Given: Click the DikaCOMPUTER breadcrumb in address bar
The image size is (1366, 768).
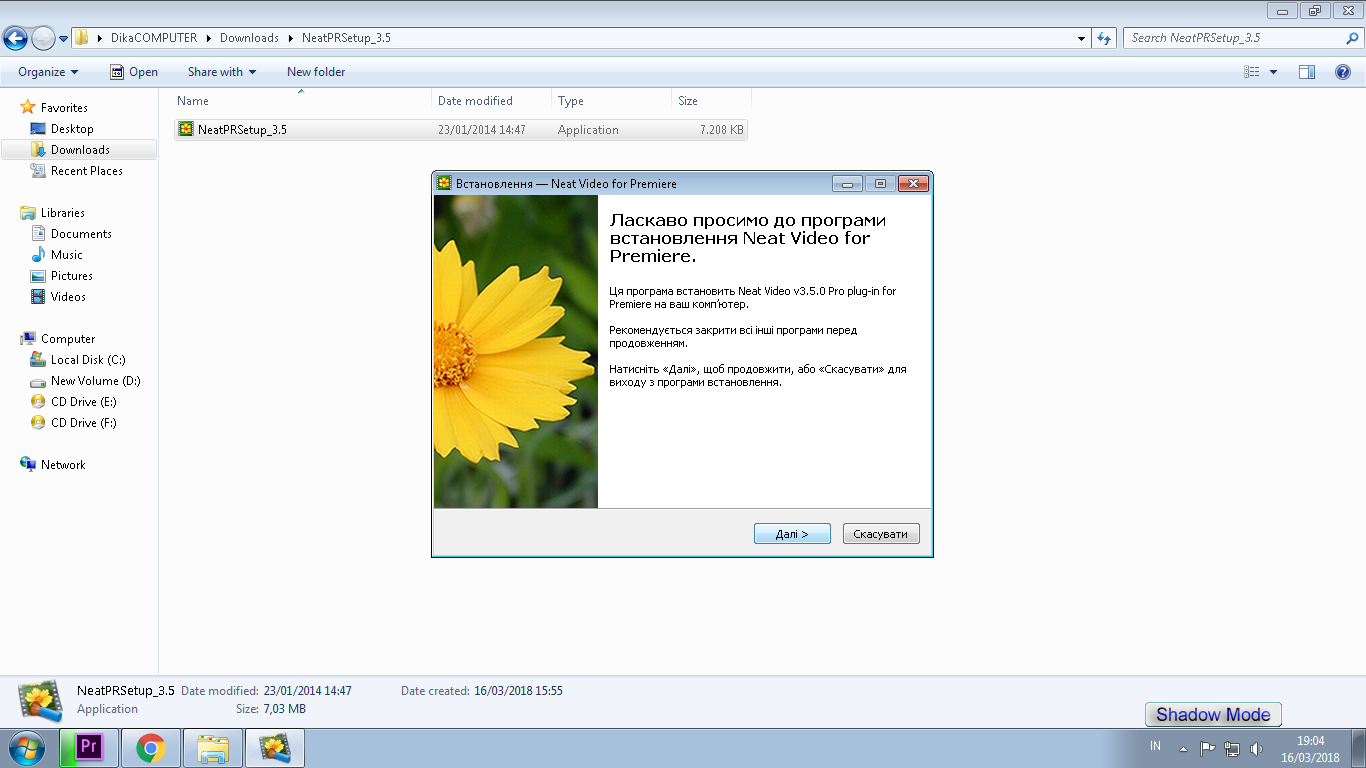Looking at the screenshot, I should coord(154,38).
